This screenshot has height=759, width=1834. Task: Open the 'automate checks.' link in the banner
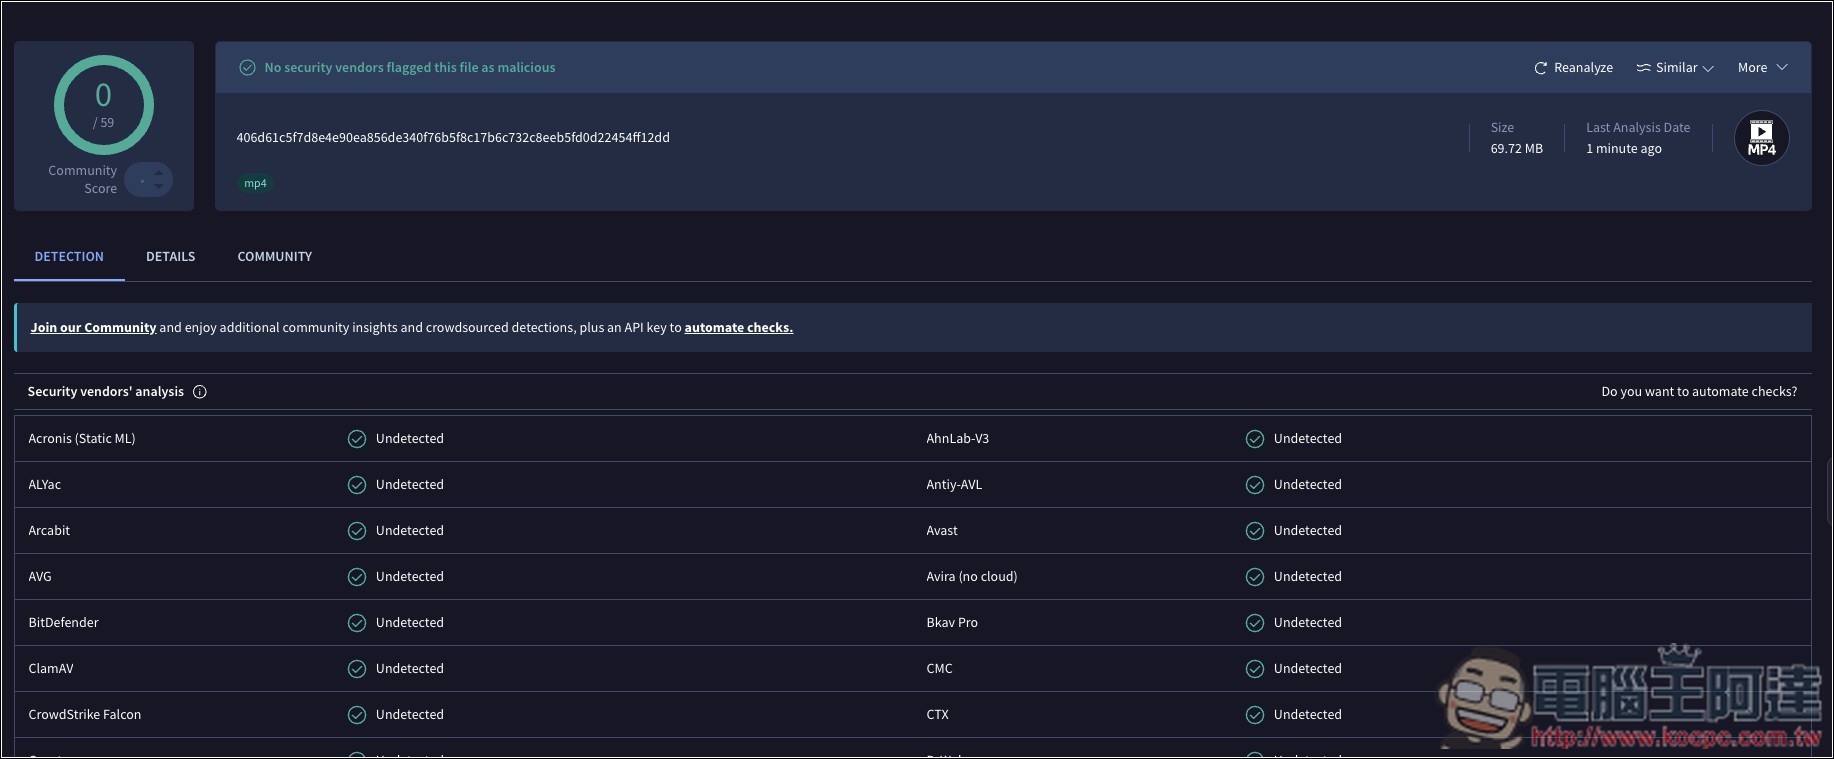739,328
